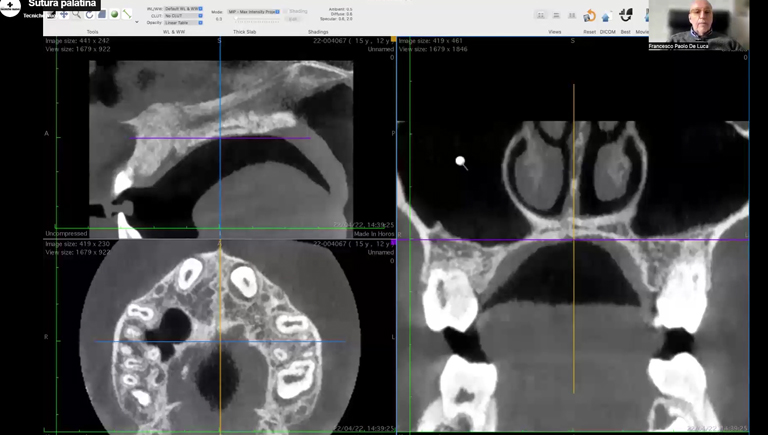Select the Length measurement tool
The height and width of the screenshot is (435, 768).
coord(126,15)
